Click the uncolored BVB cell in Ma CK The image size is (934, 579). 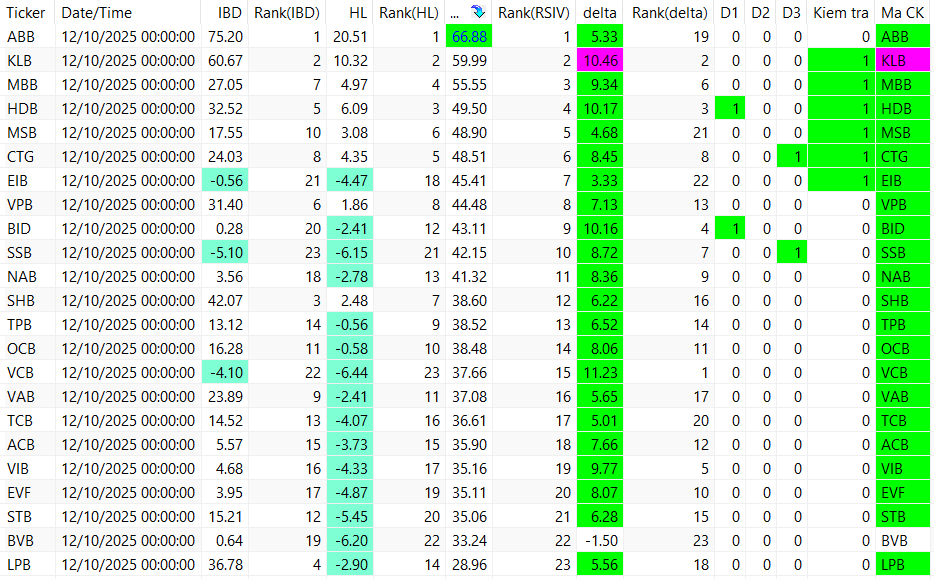[902, 540]
